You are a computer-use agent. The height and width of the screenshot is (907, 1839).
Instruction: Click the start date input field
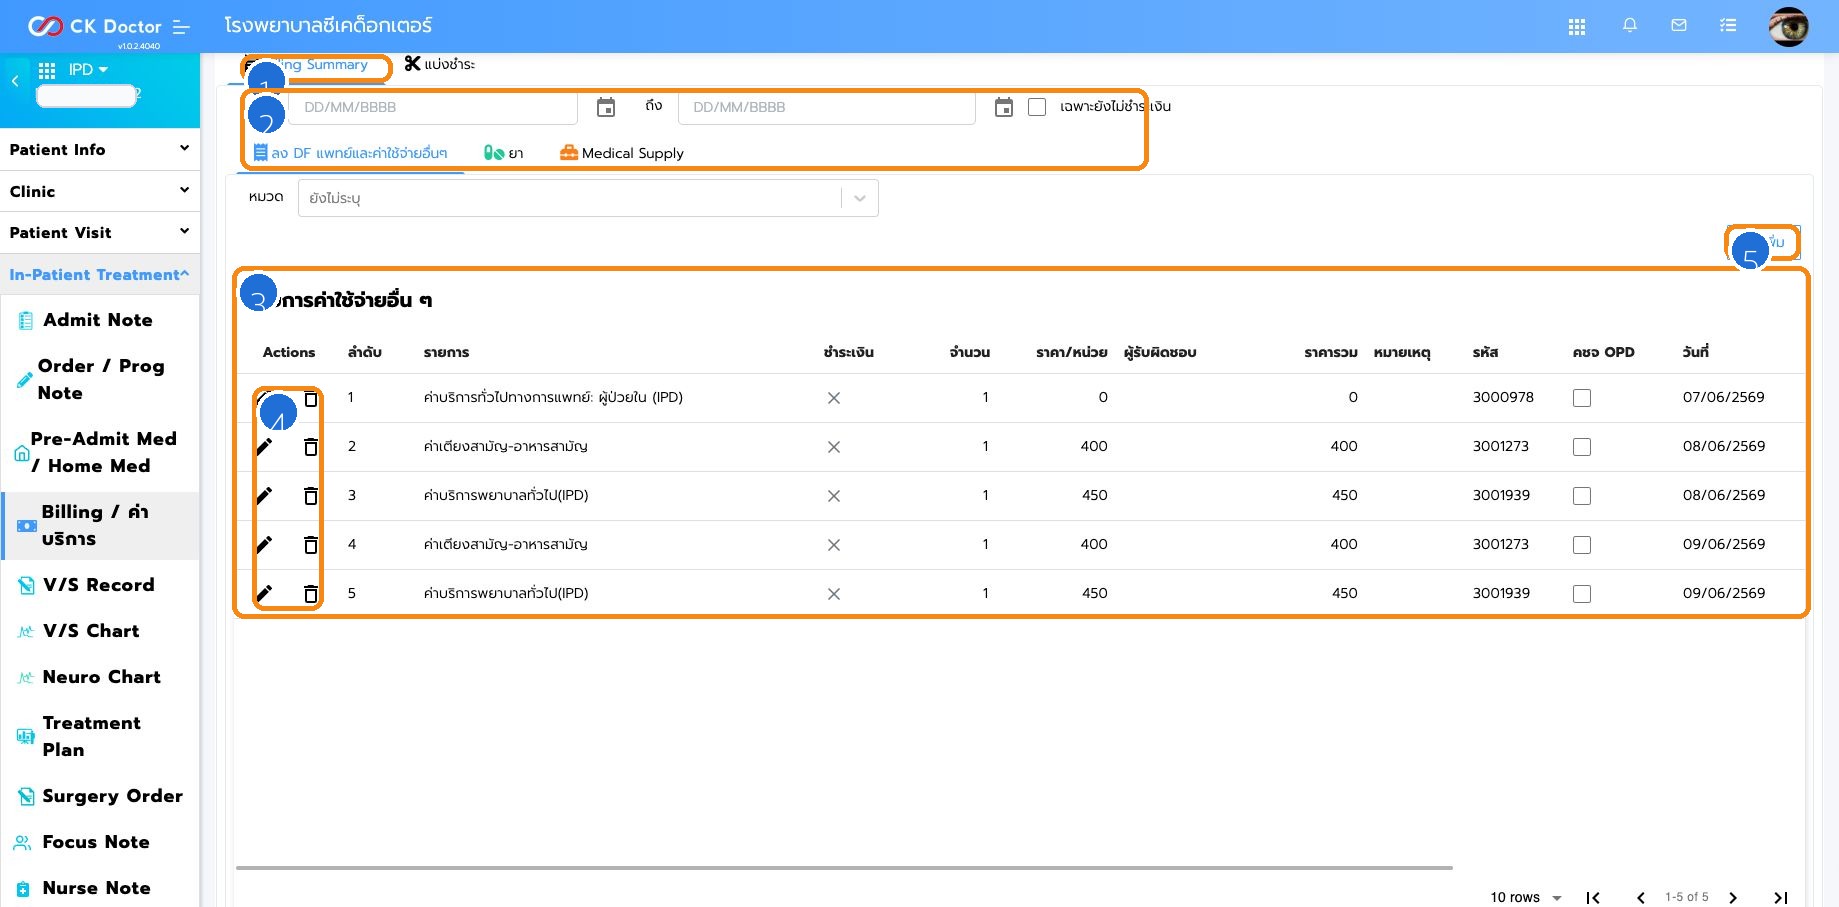(x=432, y=107)
